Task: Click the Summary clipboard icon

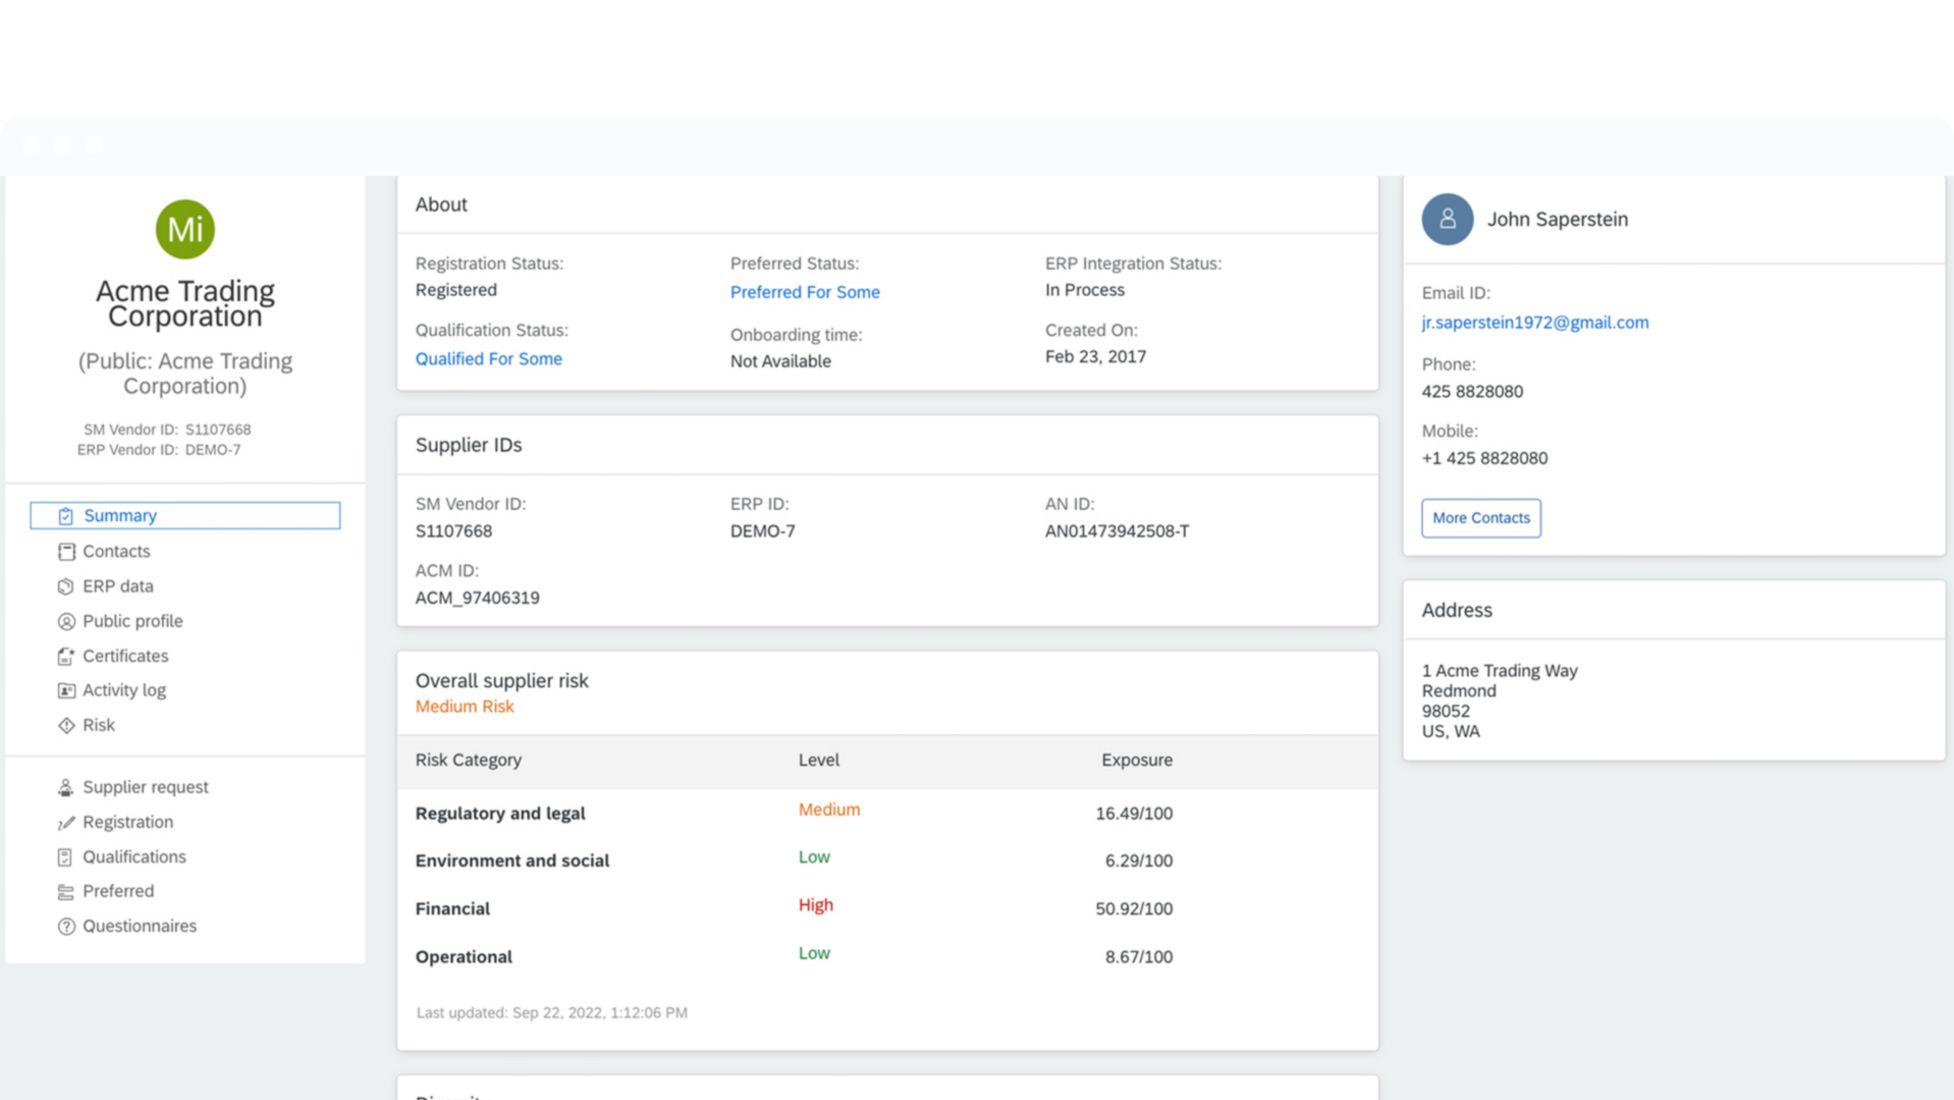Action: point(66,516)
